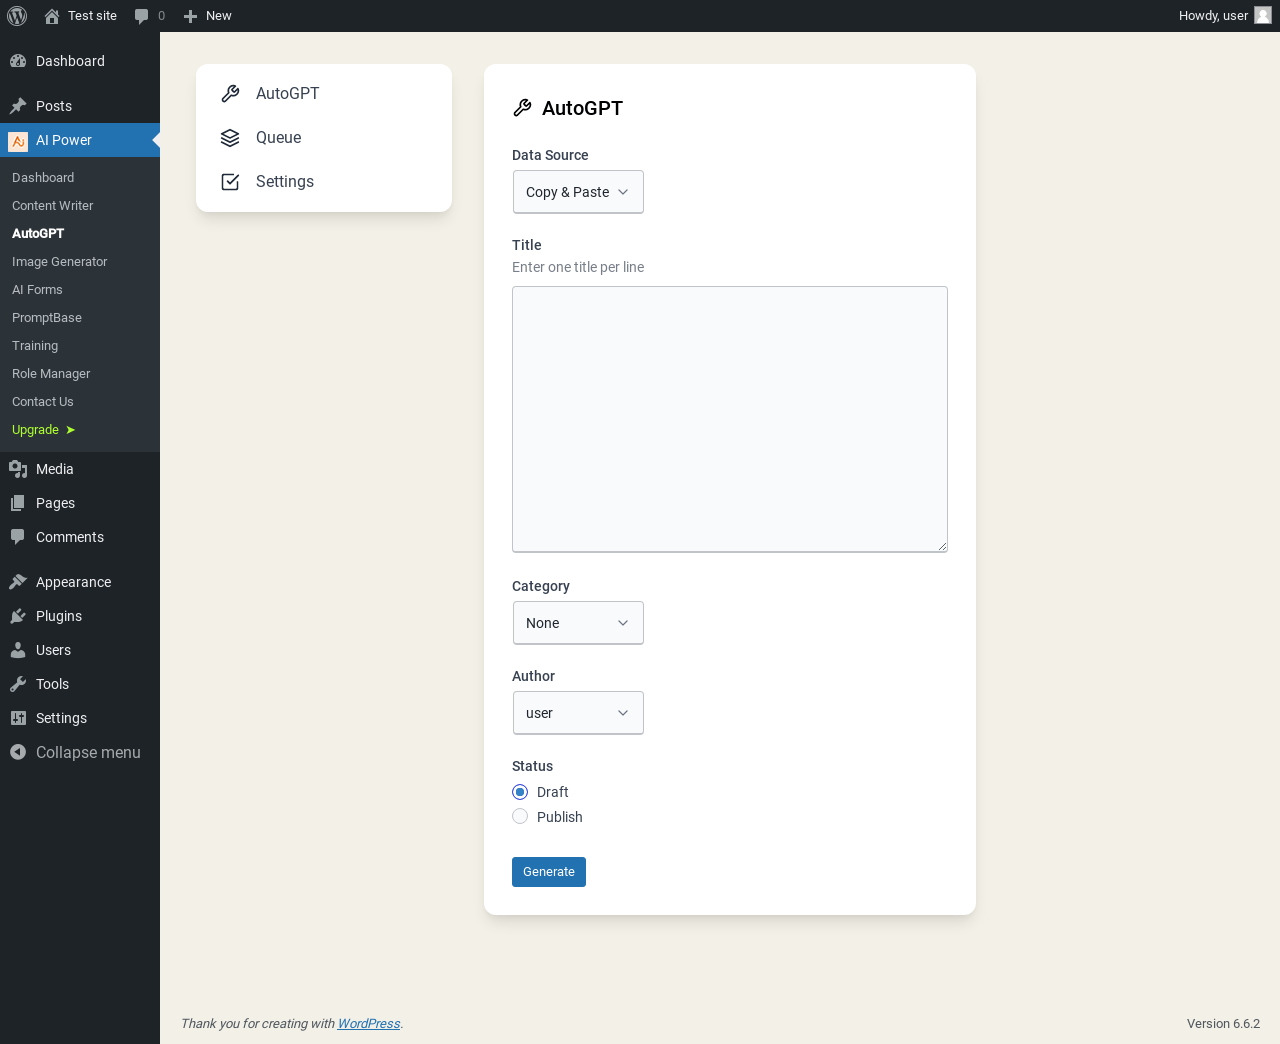Select the Publish status radio button
The width and height of the screenshot is (1280, 1044).
tap(520, 817)
